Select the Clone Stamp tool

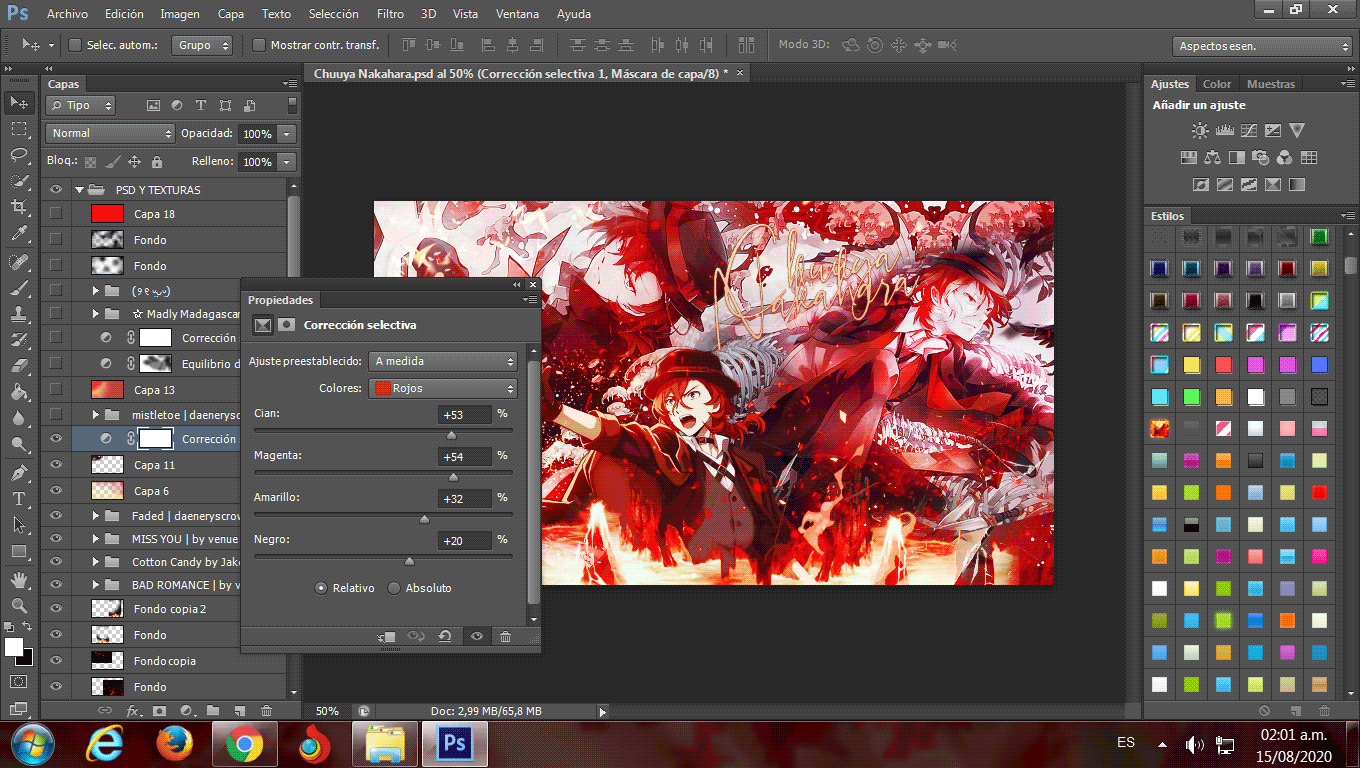click(x=19, y=314)
